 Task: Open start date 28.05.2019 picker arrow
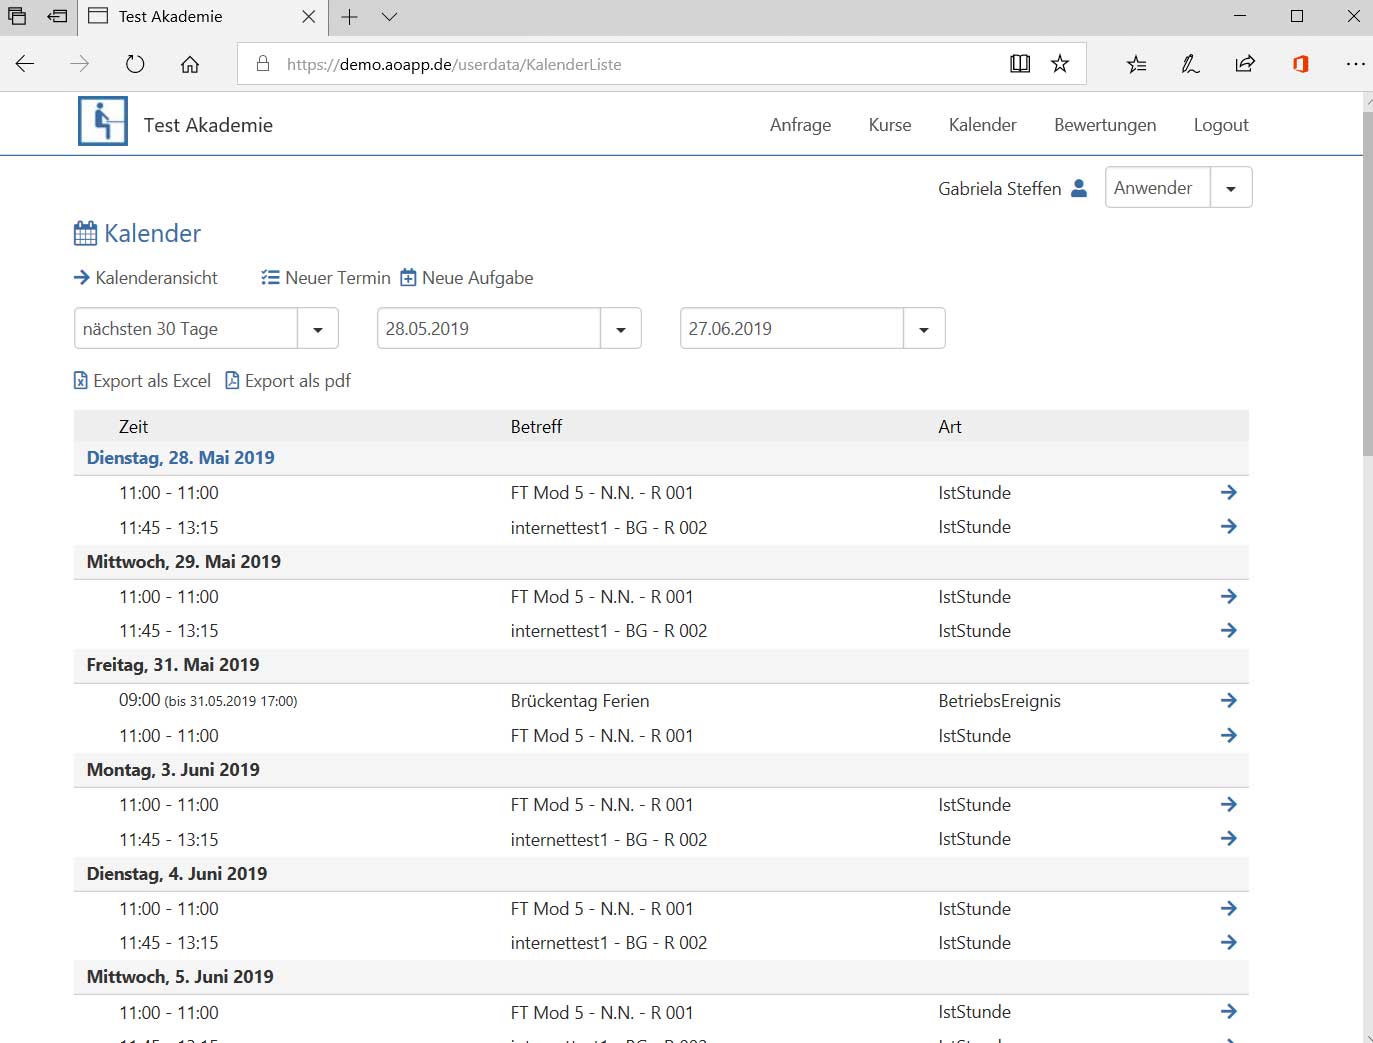(621, 329)
